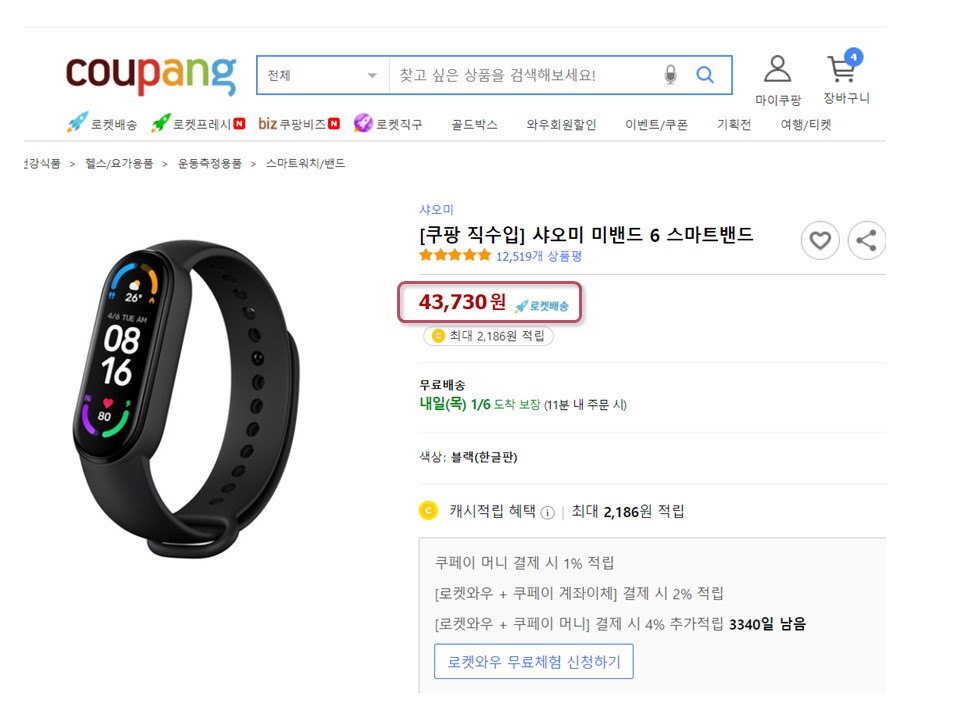Open the 12,519개 상품평 reviews link
The width and height of the screenshot is (960, 720).
(538, 256)
